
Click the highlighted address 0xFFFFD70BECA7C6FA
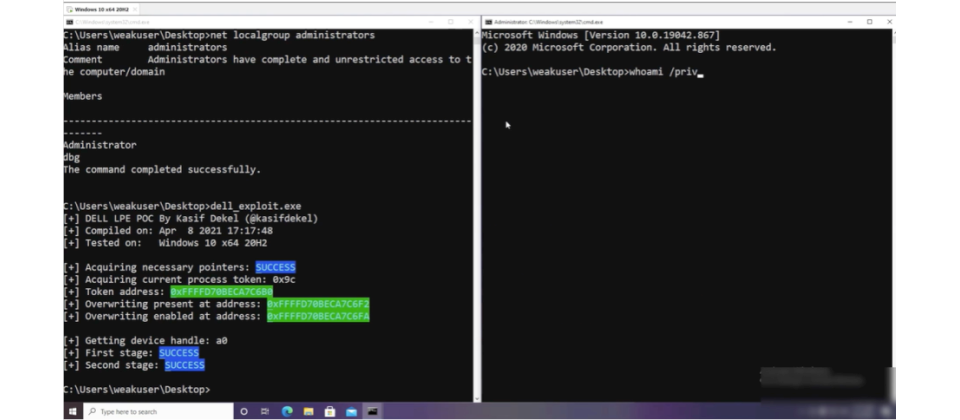(318, 317)
